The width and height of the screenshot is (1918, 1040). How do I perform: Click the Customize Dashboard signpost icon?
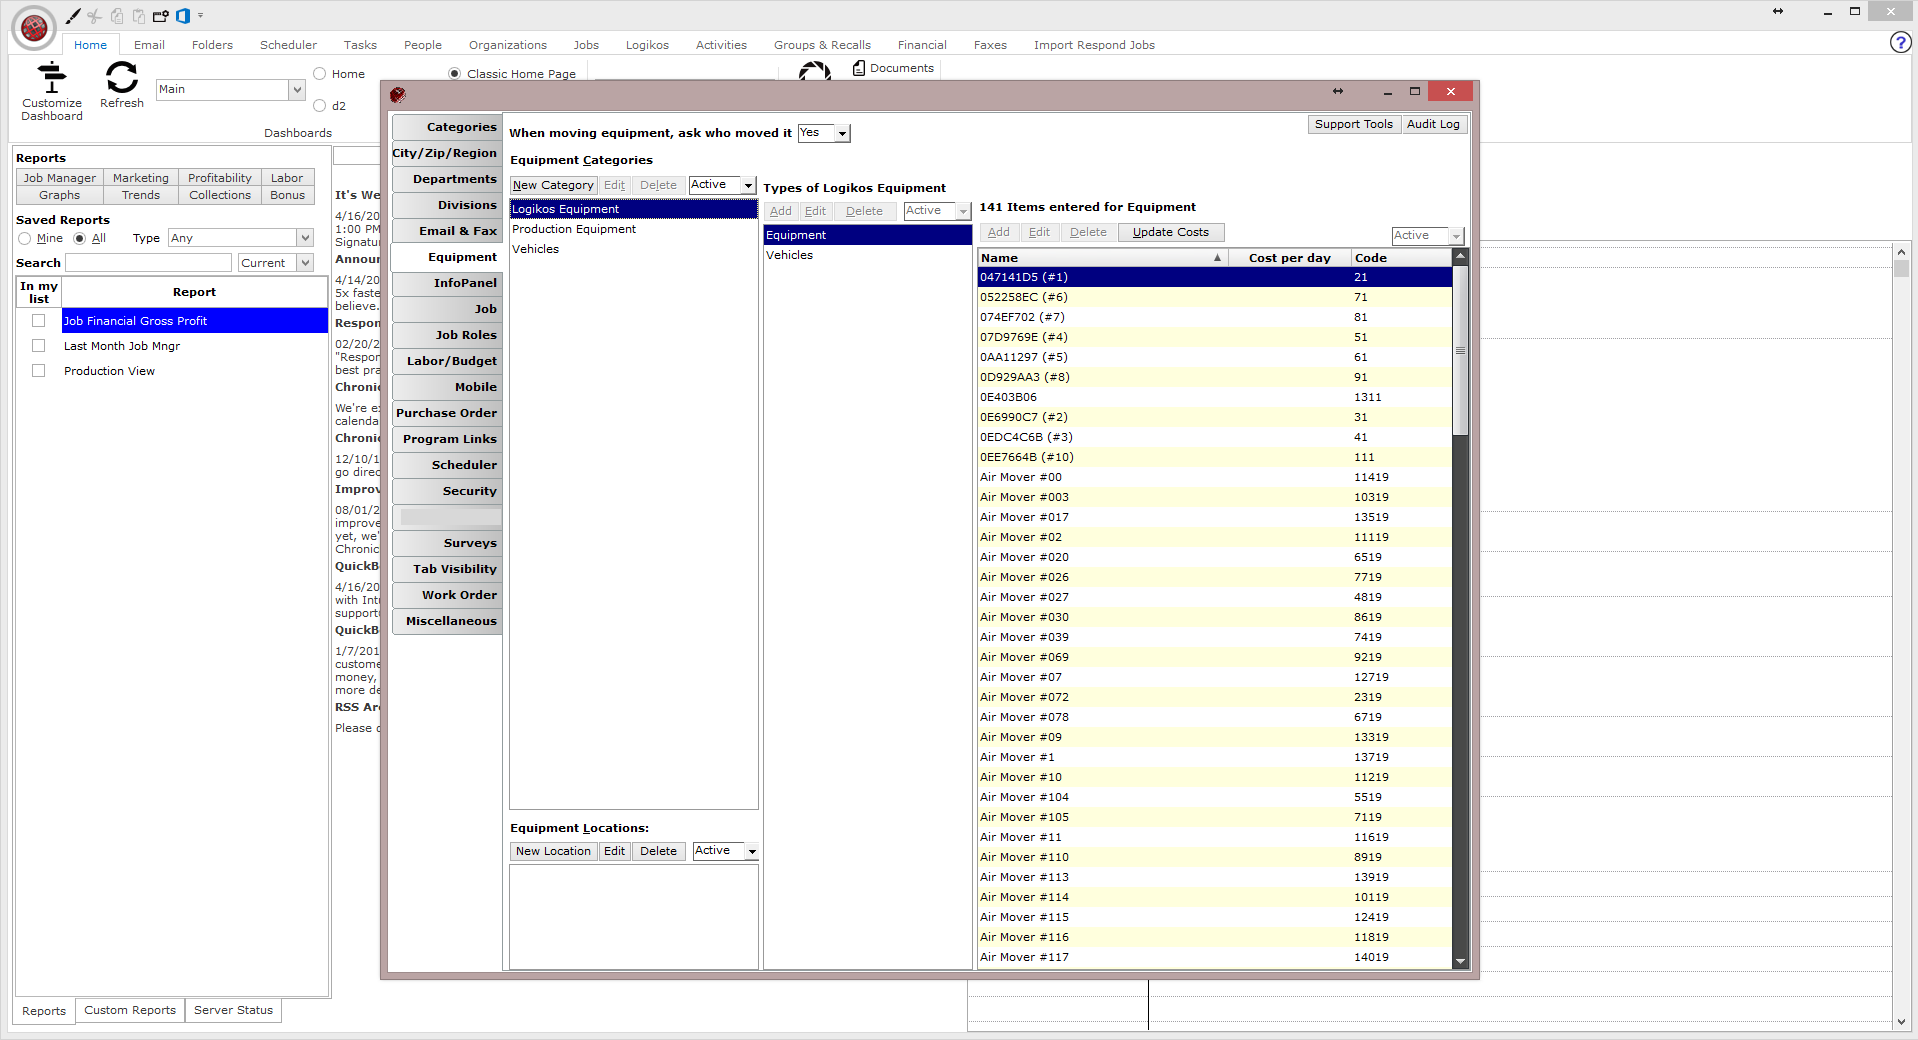point(52,77)
